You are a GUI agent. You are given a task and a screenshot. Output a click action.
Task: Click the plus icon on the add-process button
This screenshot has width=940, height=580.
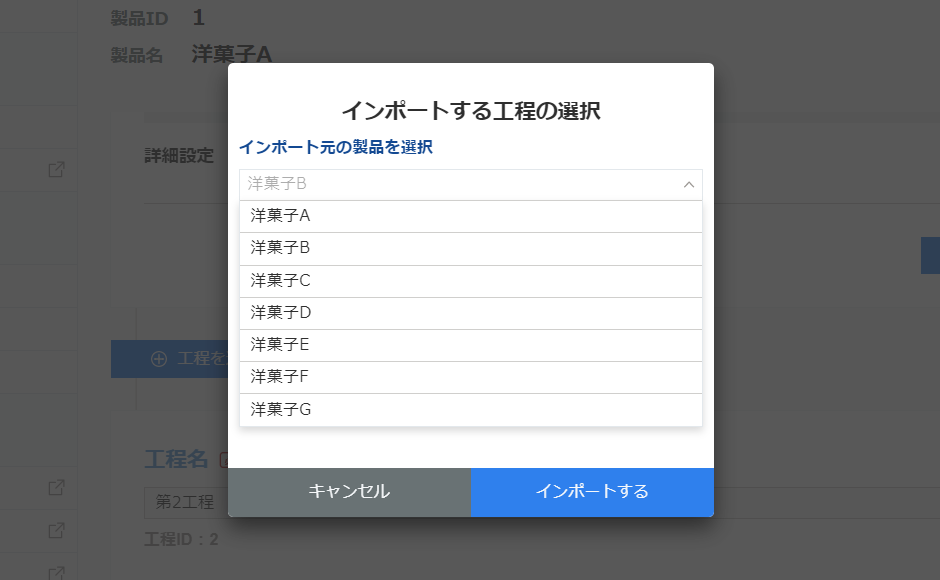pyautogui.click(x=159, y=359)
